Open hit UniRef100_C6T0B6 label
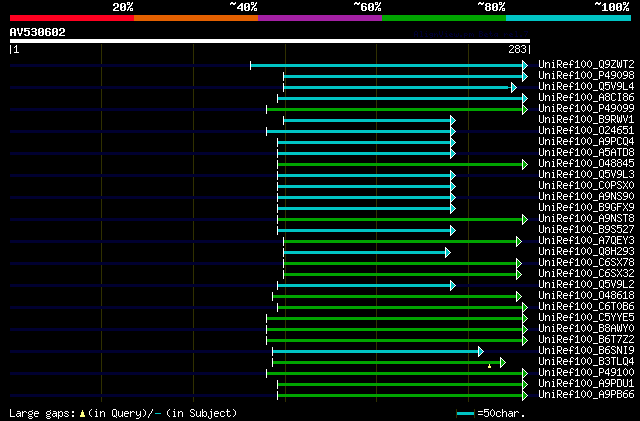The image size is (640, 421). [586, 307]
